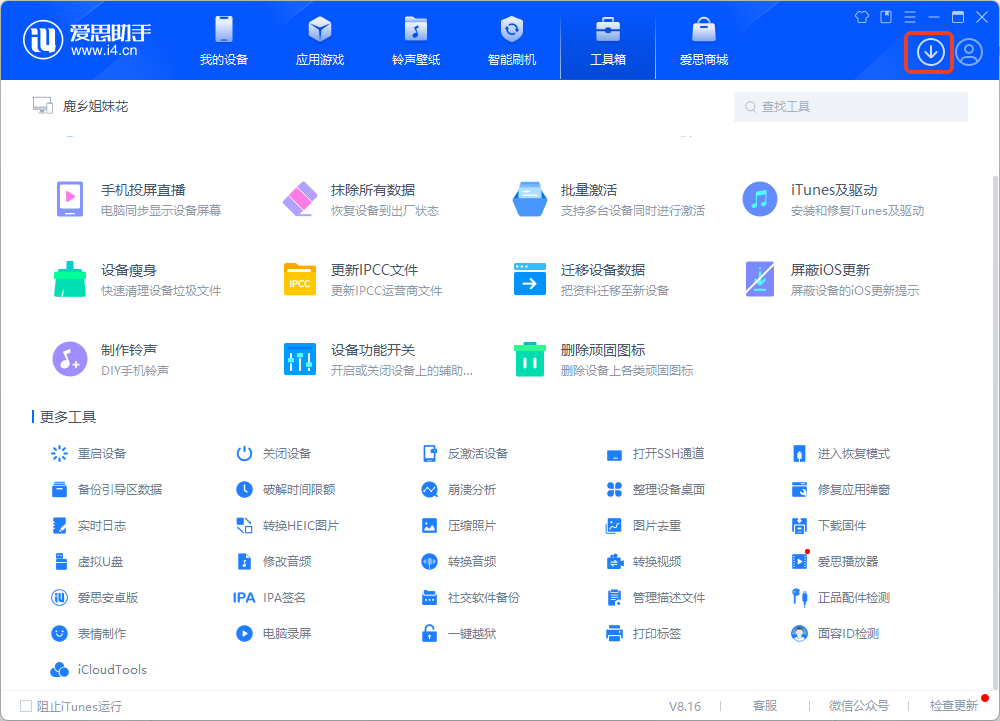The width and height of the screenshot is (1000, 721).
Task: Switch to 我的设备 tab
Action: [x=224, y=41]
